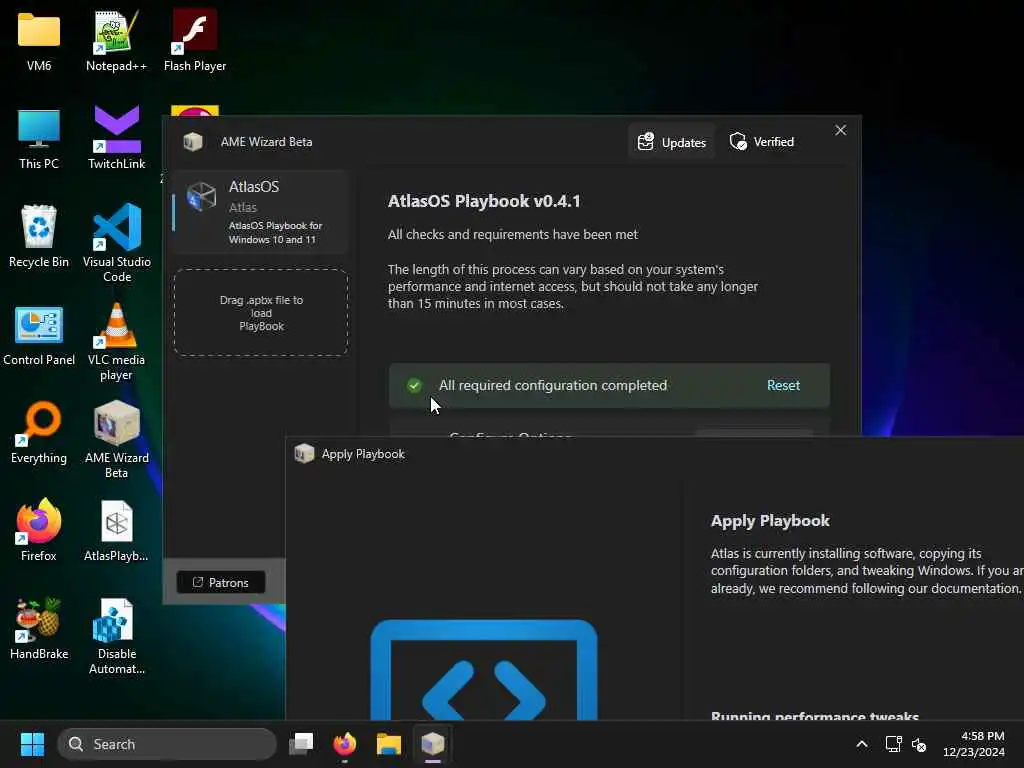The image size is (1024, 768).
Task: Open Control Panel desktop icon
Action: point(39,335)
